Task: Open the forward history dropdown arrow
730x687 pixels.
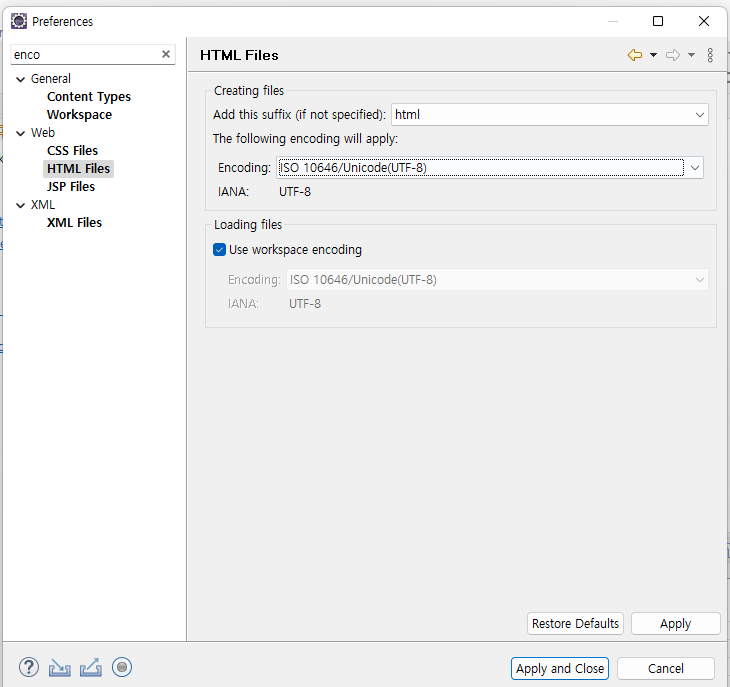Action: point(691,55)
